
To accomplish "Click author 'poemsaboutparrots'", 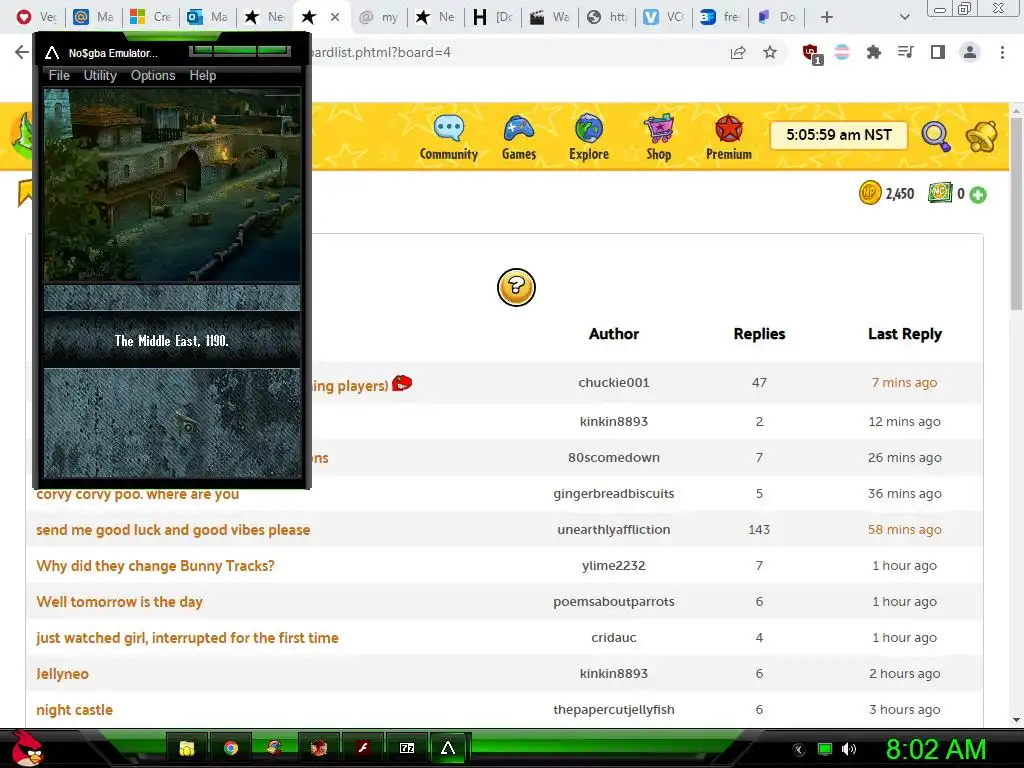I will click(x=614, y=601).
